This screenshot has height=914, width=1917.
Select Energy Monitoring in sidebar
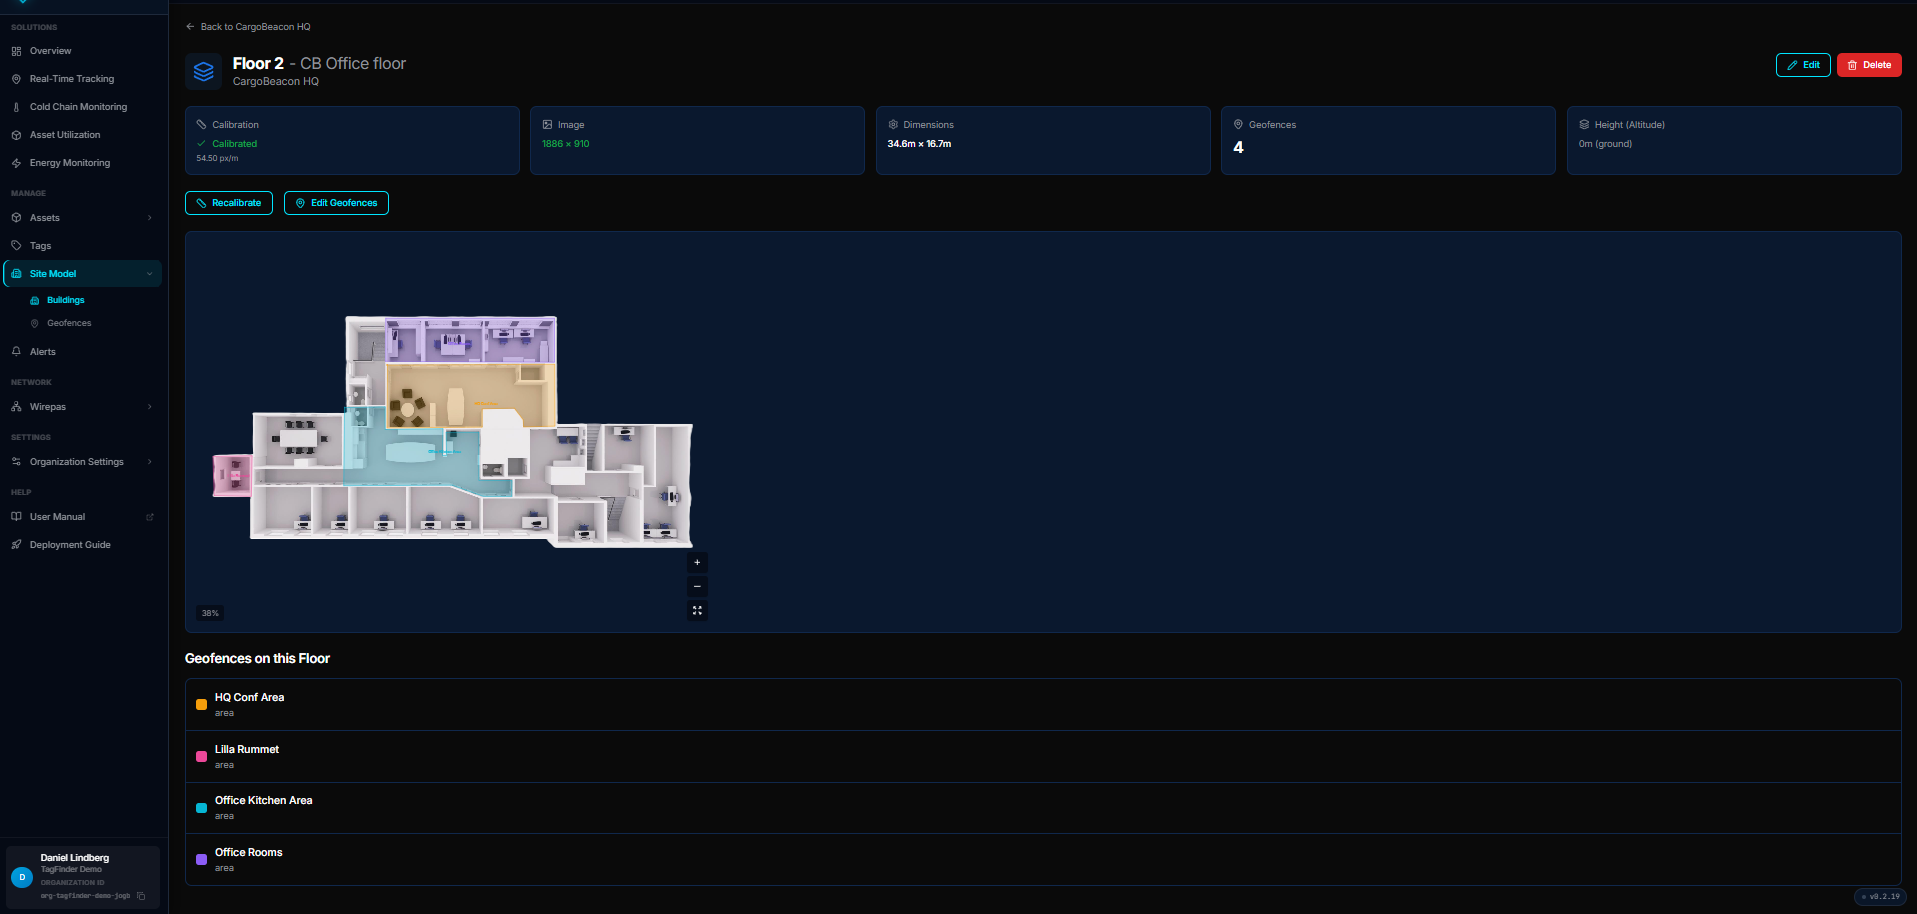tap(70, 163)
